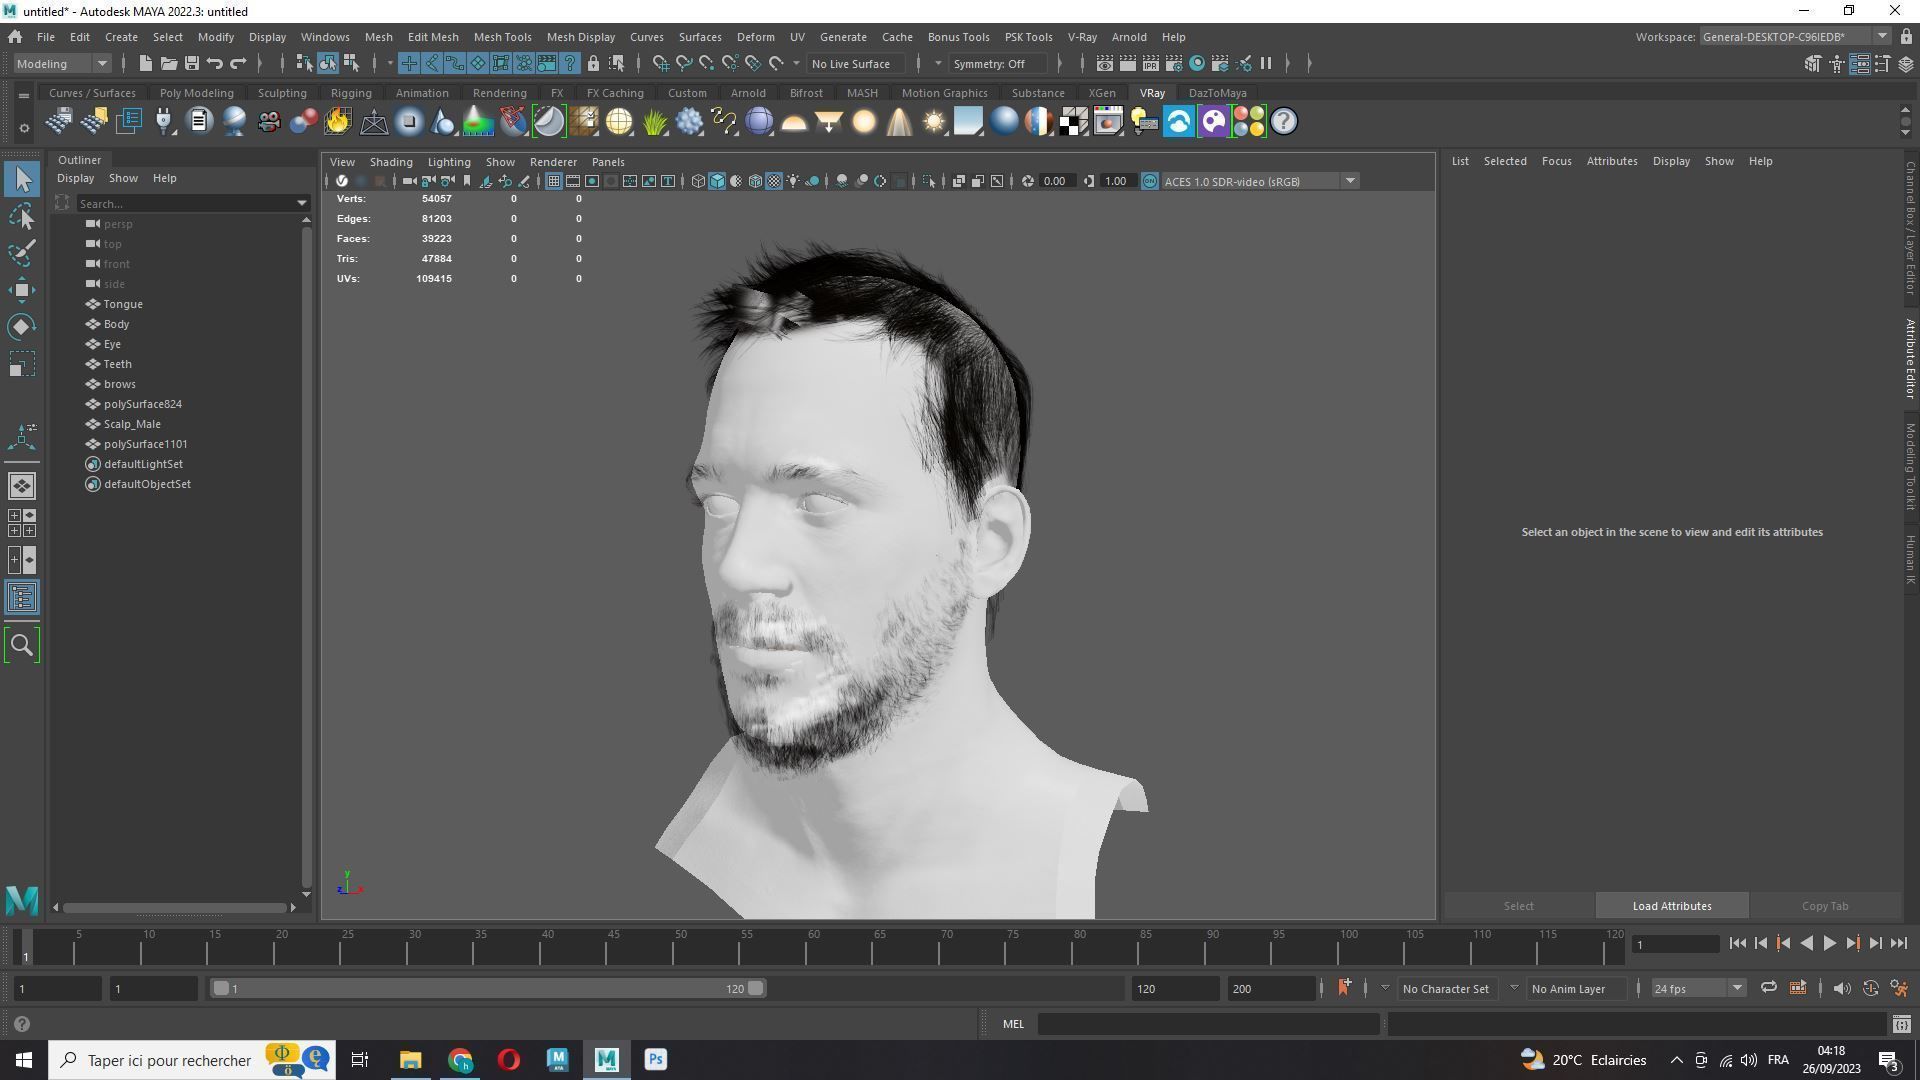Click the MEL command line input

pos(1208,1024)
